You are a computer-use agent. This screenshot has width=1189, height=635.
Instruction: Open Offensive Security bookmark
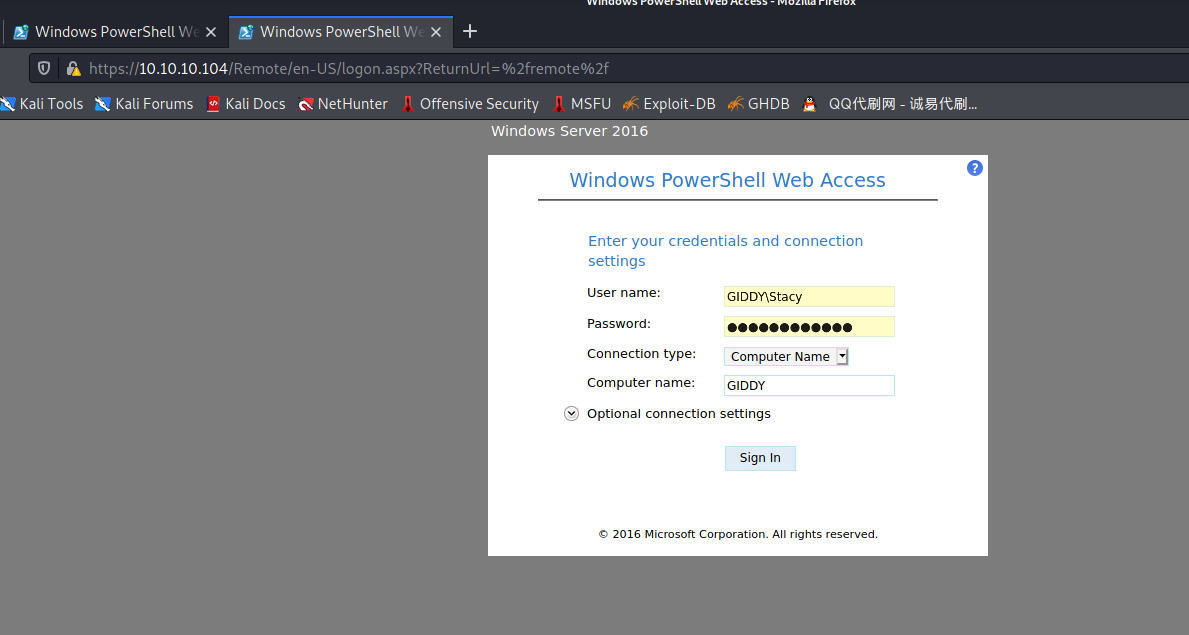(x=469, y=104)
